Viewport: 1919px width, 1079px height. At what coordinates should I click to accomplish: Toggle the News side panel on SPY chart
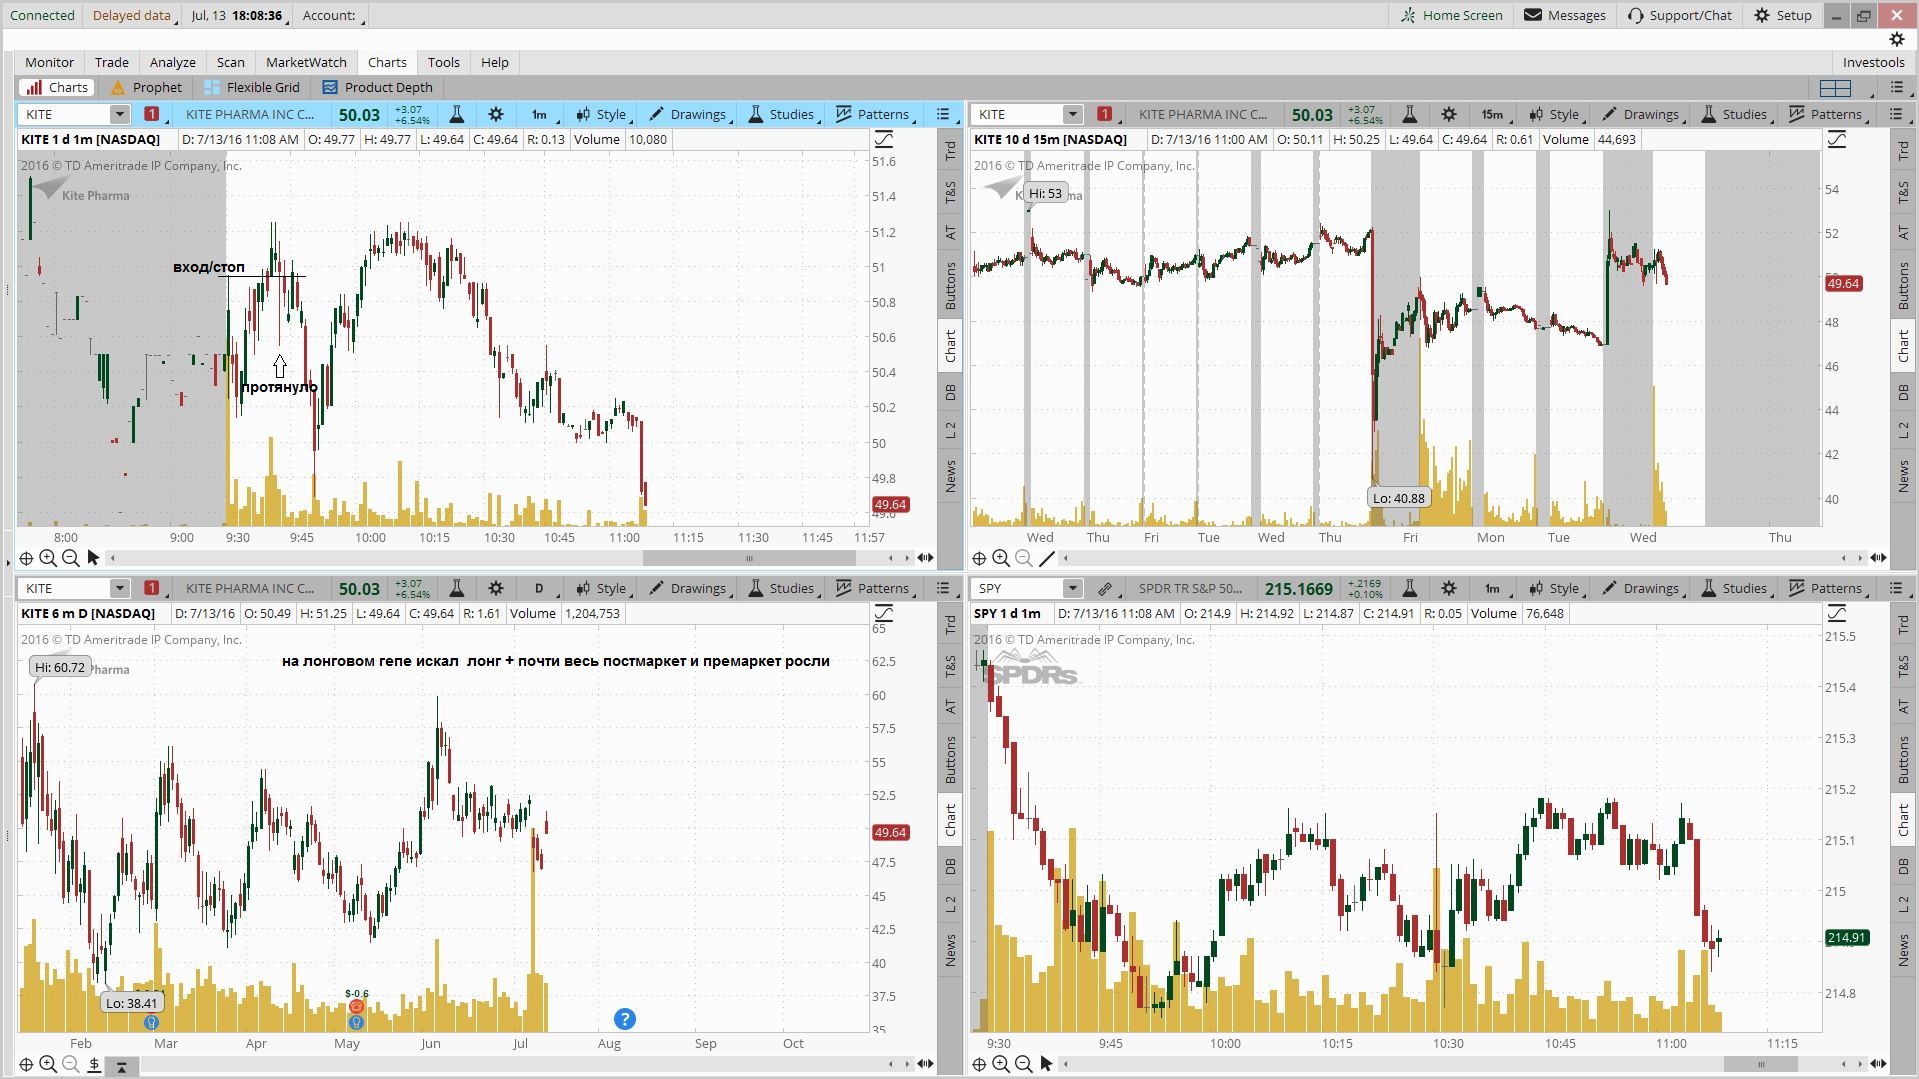(x=1903, y=950)
